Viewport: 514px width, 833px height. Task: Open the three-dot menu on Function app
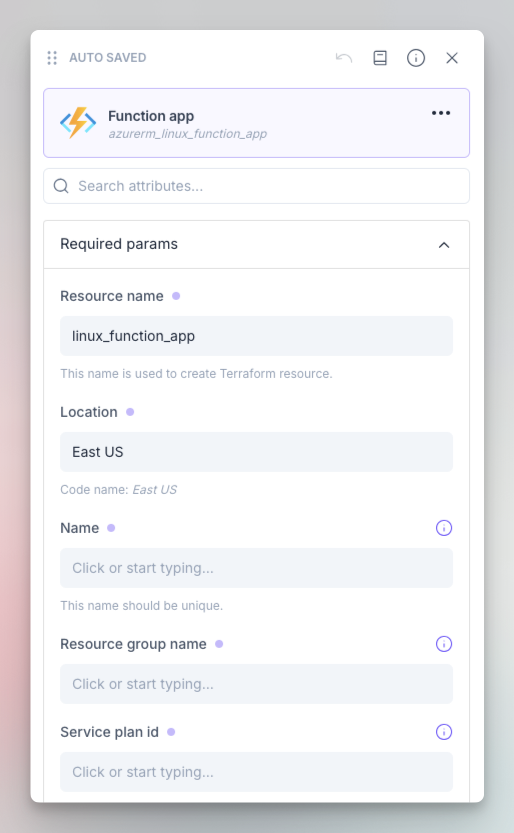tap(441, 113)
